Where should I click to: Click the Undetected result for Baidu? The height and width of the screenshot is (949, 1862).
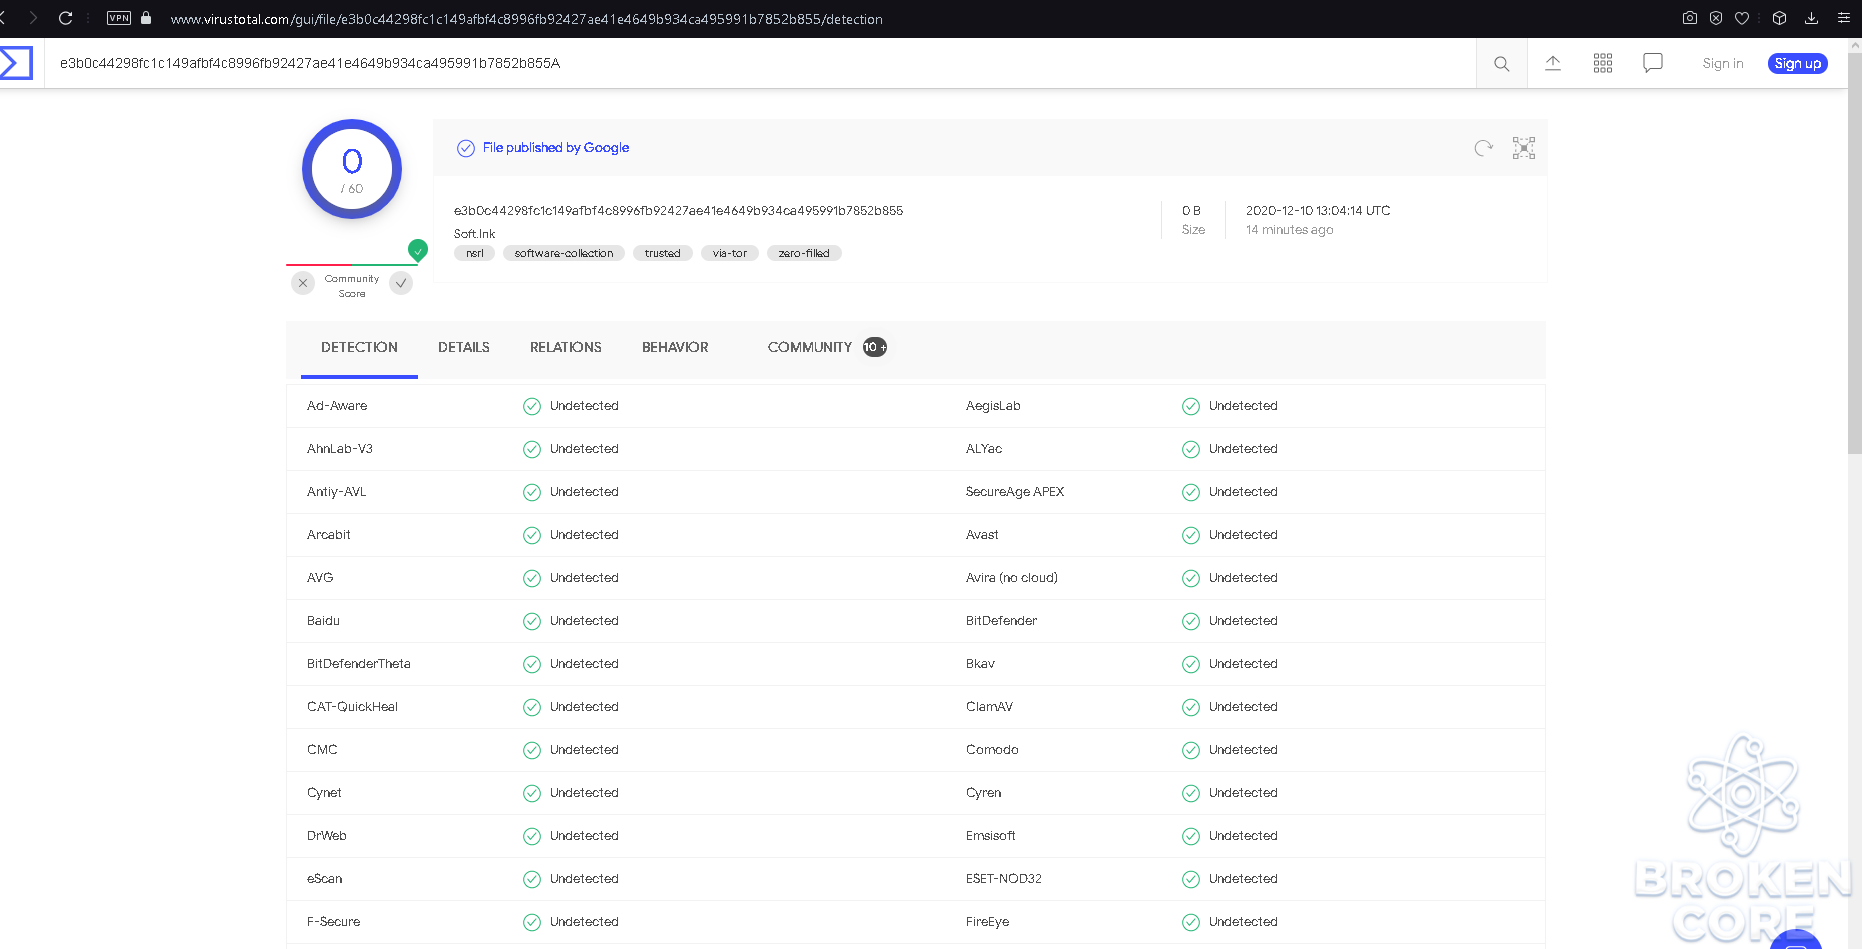click(584, 621)
